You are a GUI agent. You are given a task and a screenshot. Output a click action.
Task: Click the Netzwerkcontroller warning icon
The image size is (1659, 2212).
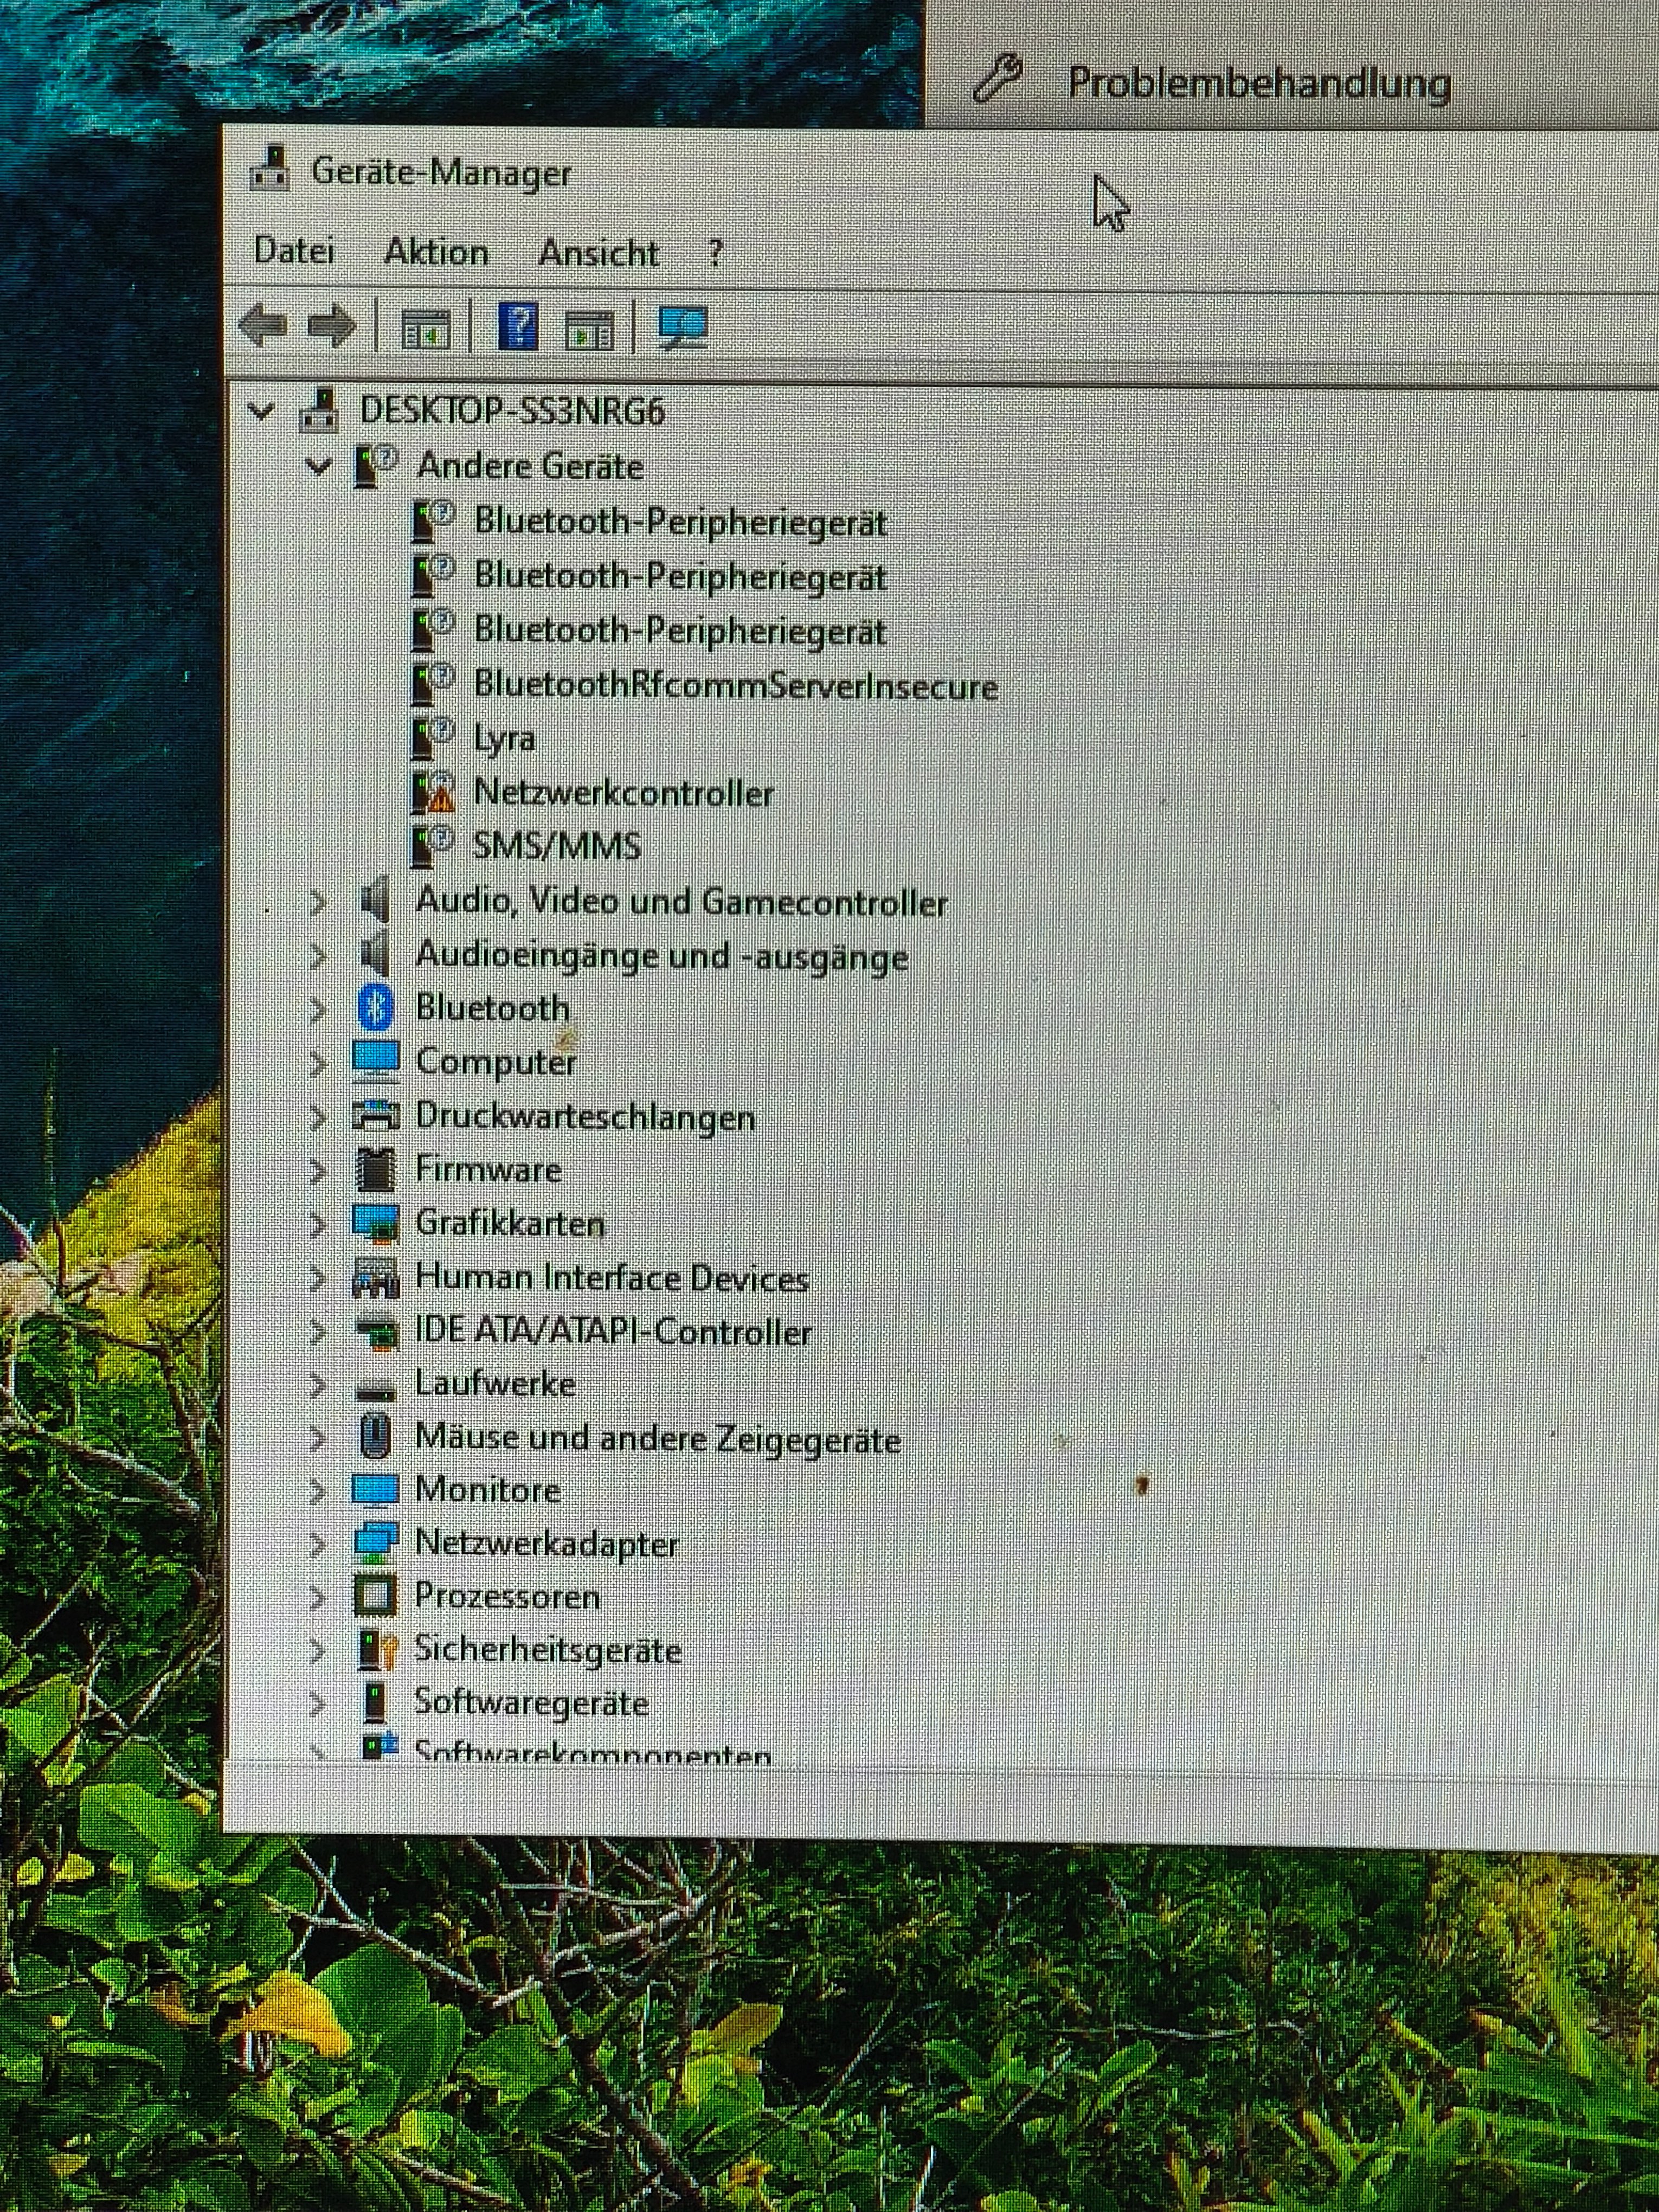[x=434, y=793]
